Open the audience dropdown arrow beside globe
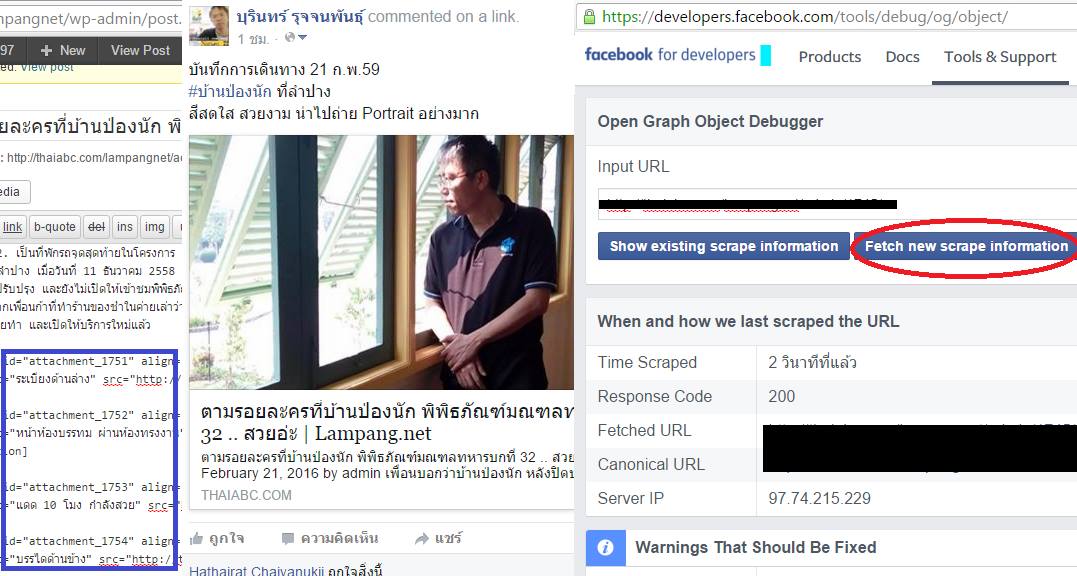The image size is (1077, 576). point(302,38)
